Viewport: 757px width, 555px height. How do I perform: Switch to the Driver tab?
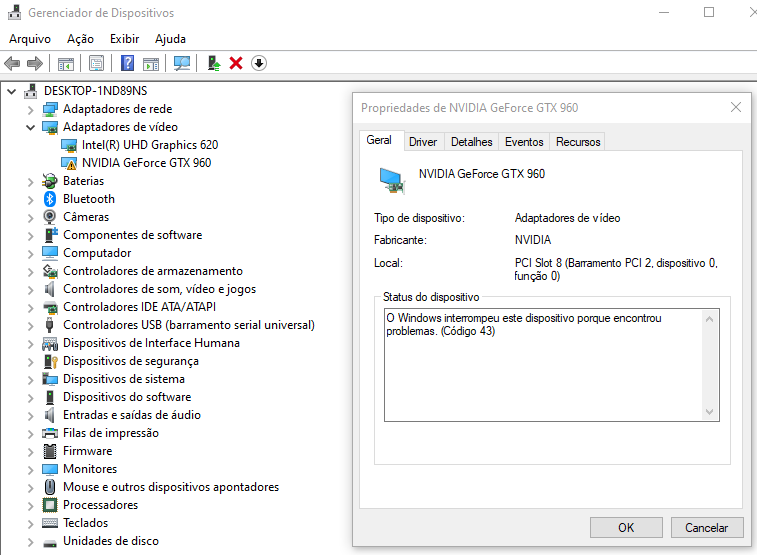(x=423, y=142)
